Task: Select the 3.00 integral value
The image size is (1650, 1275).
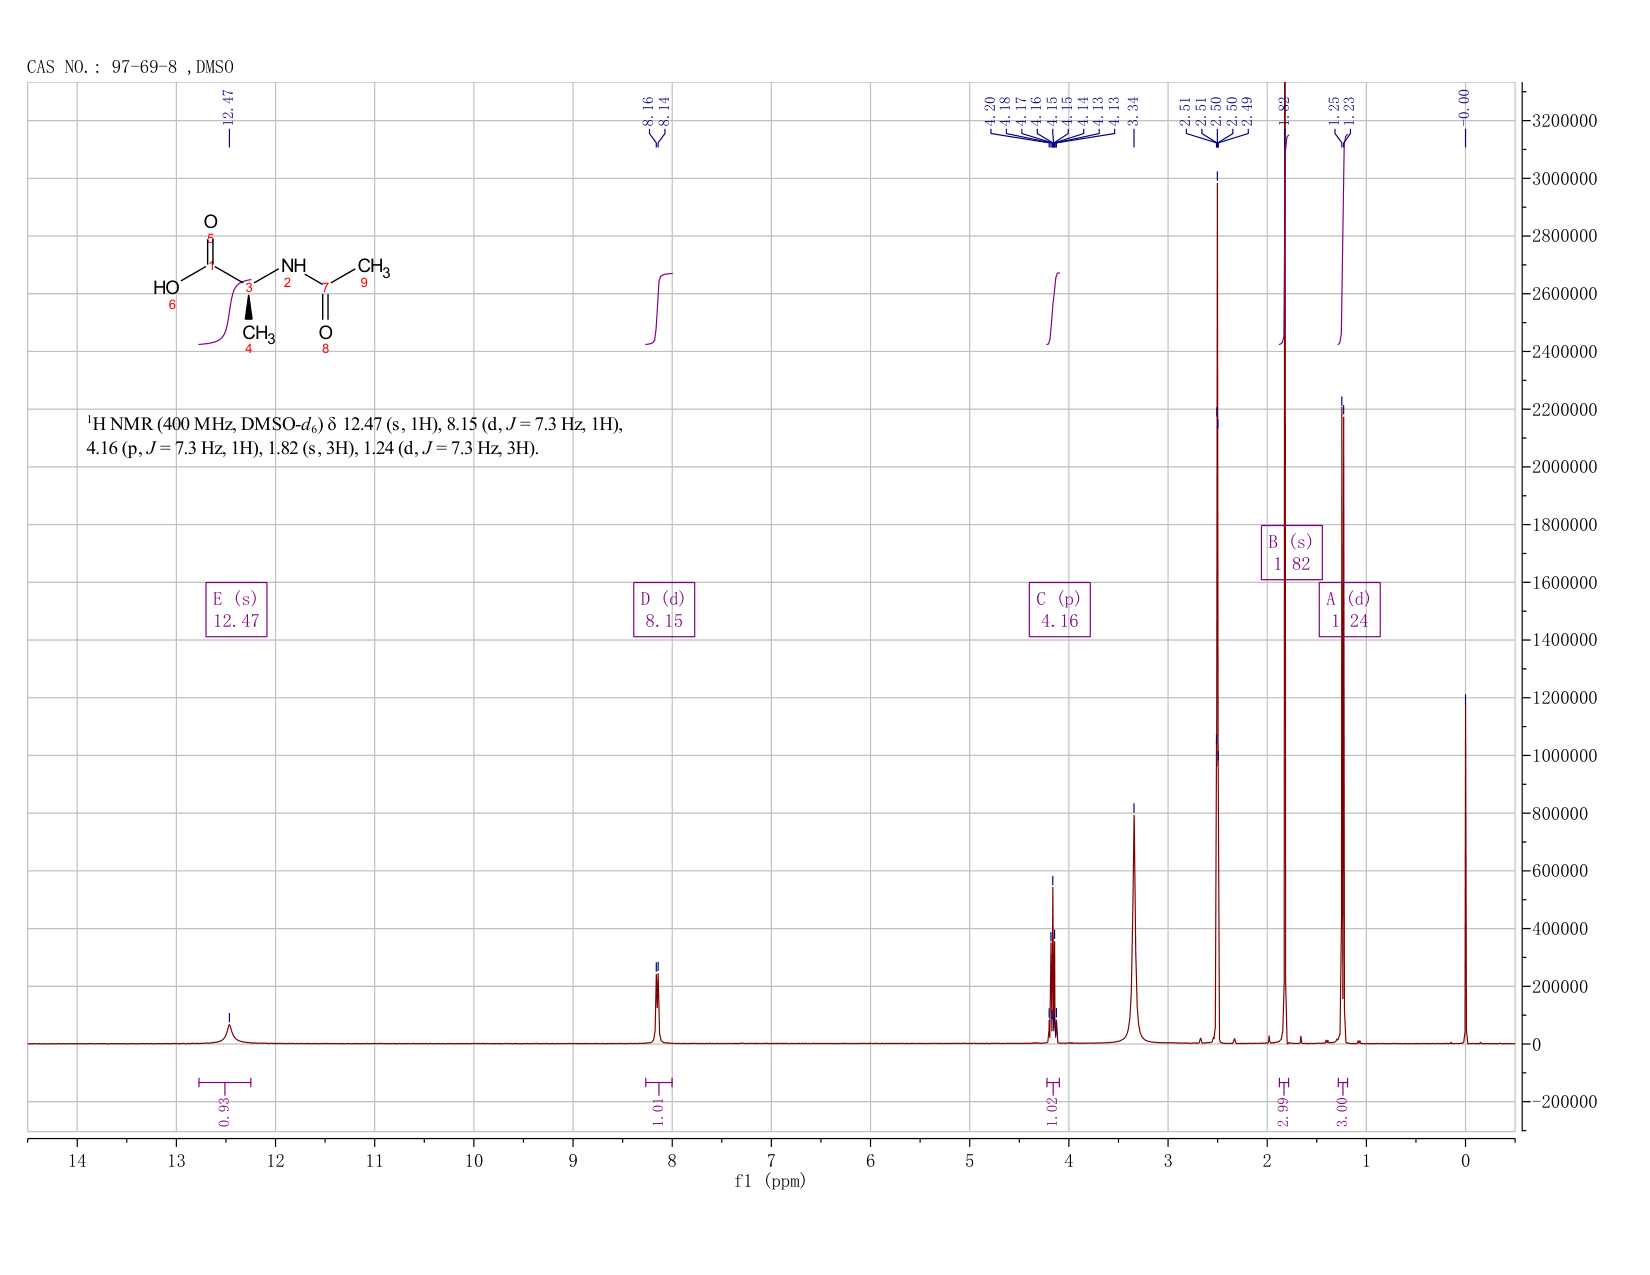Action: (x=1343, y=1111)
